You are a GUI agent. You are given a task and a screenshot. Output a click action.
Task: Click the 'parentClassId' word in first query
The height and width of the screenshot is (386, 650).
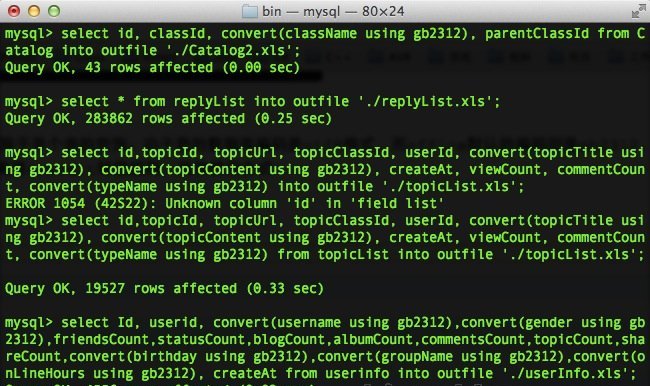tap(537, 34)
